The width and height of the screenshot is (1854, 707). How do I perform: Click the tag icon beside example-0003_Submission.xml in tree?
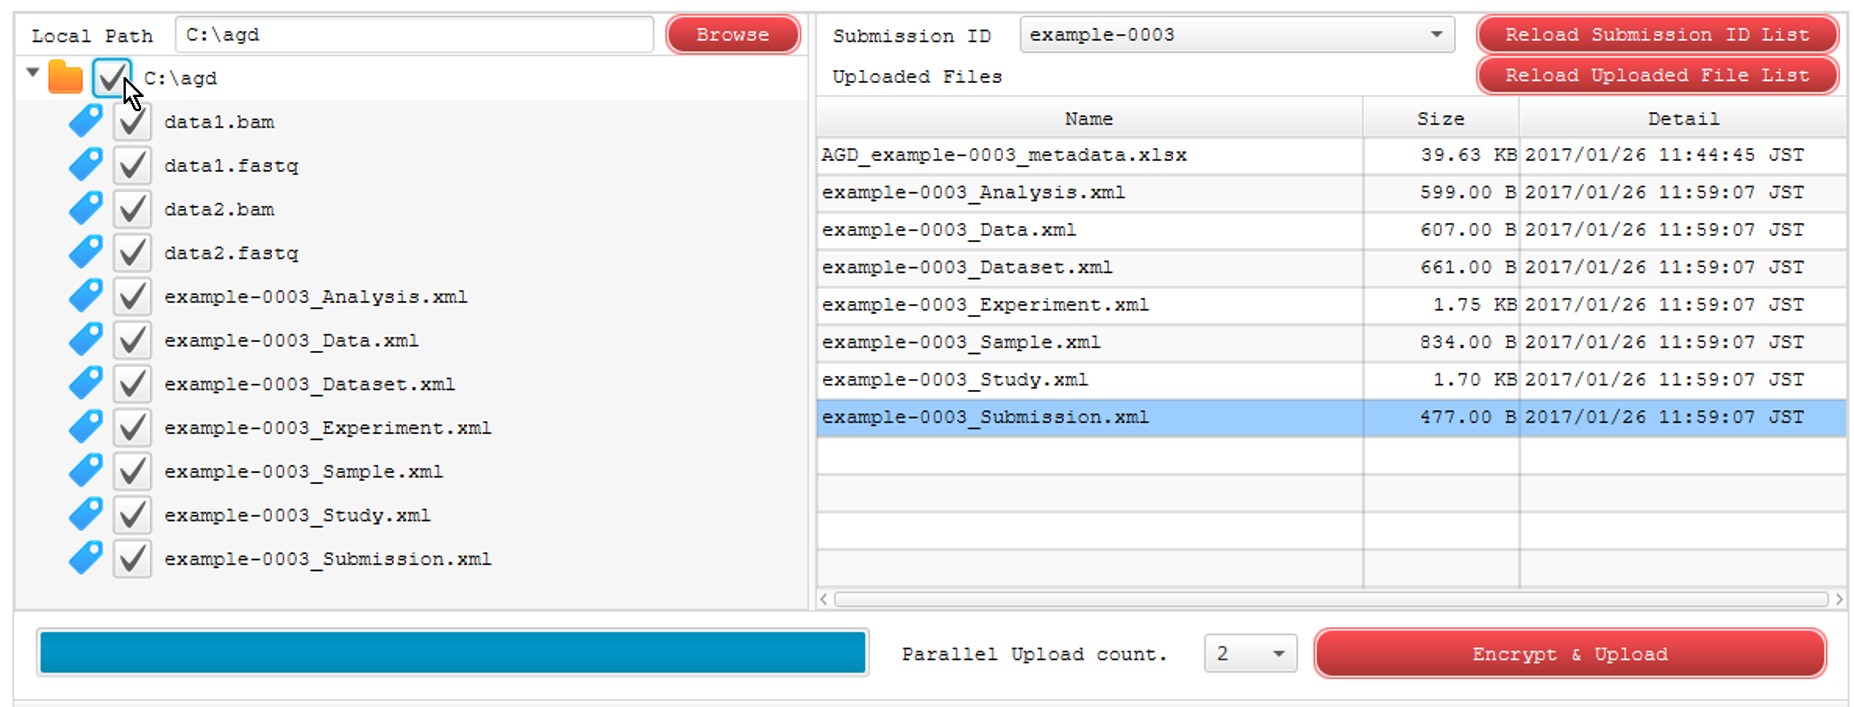(x=86, y=558)
